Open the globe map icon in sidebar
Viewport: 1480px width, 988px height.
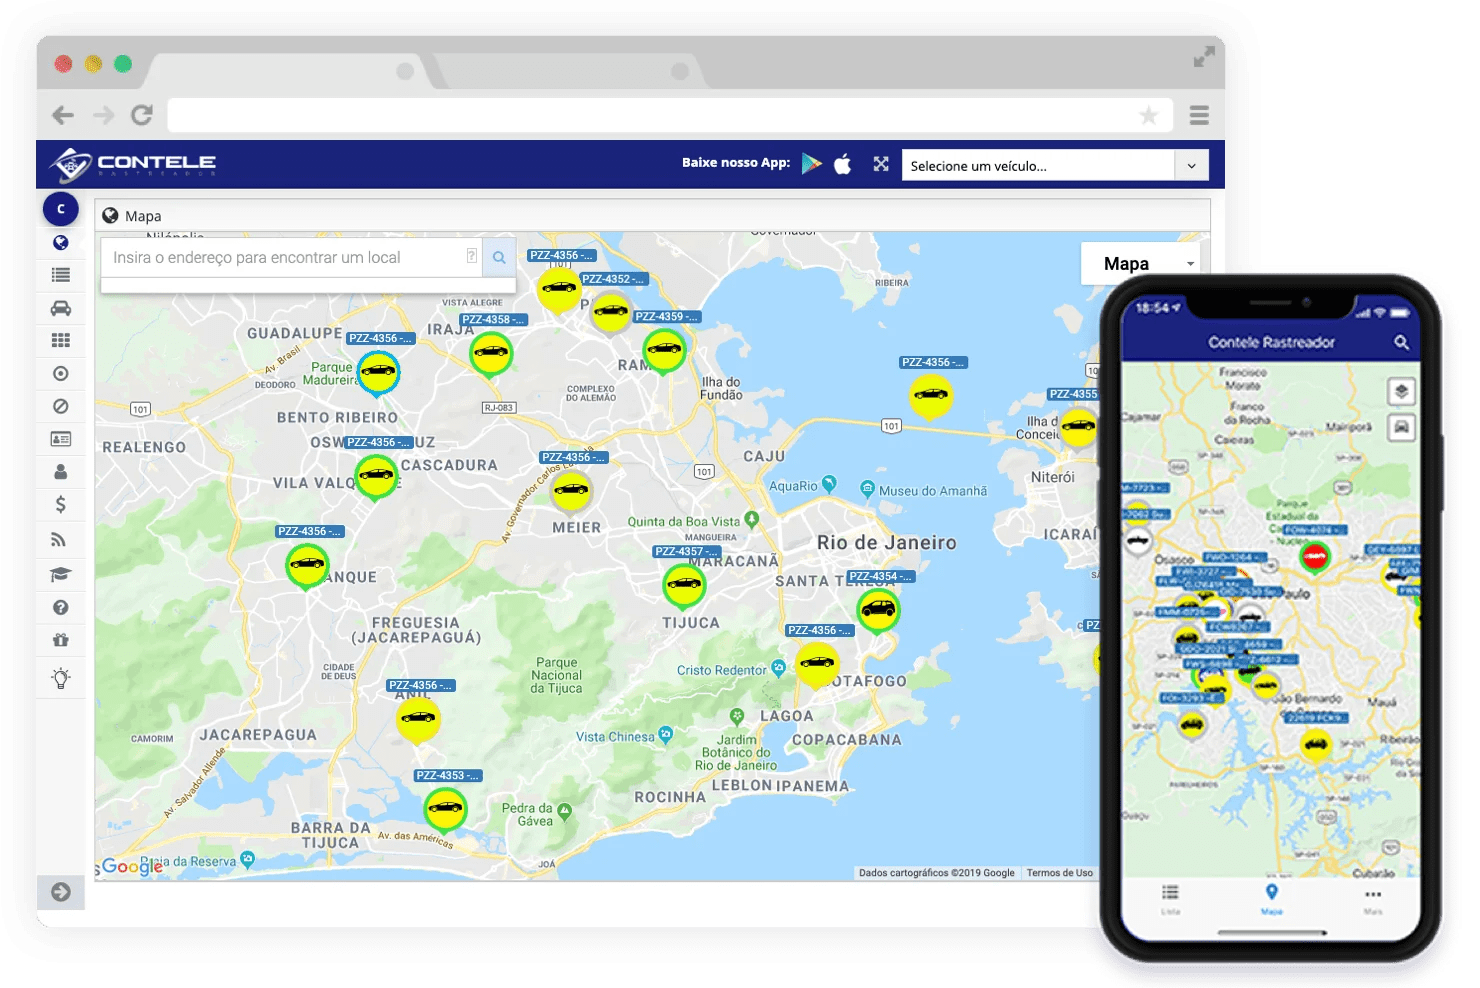(61, 243)
